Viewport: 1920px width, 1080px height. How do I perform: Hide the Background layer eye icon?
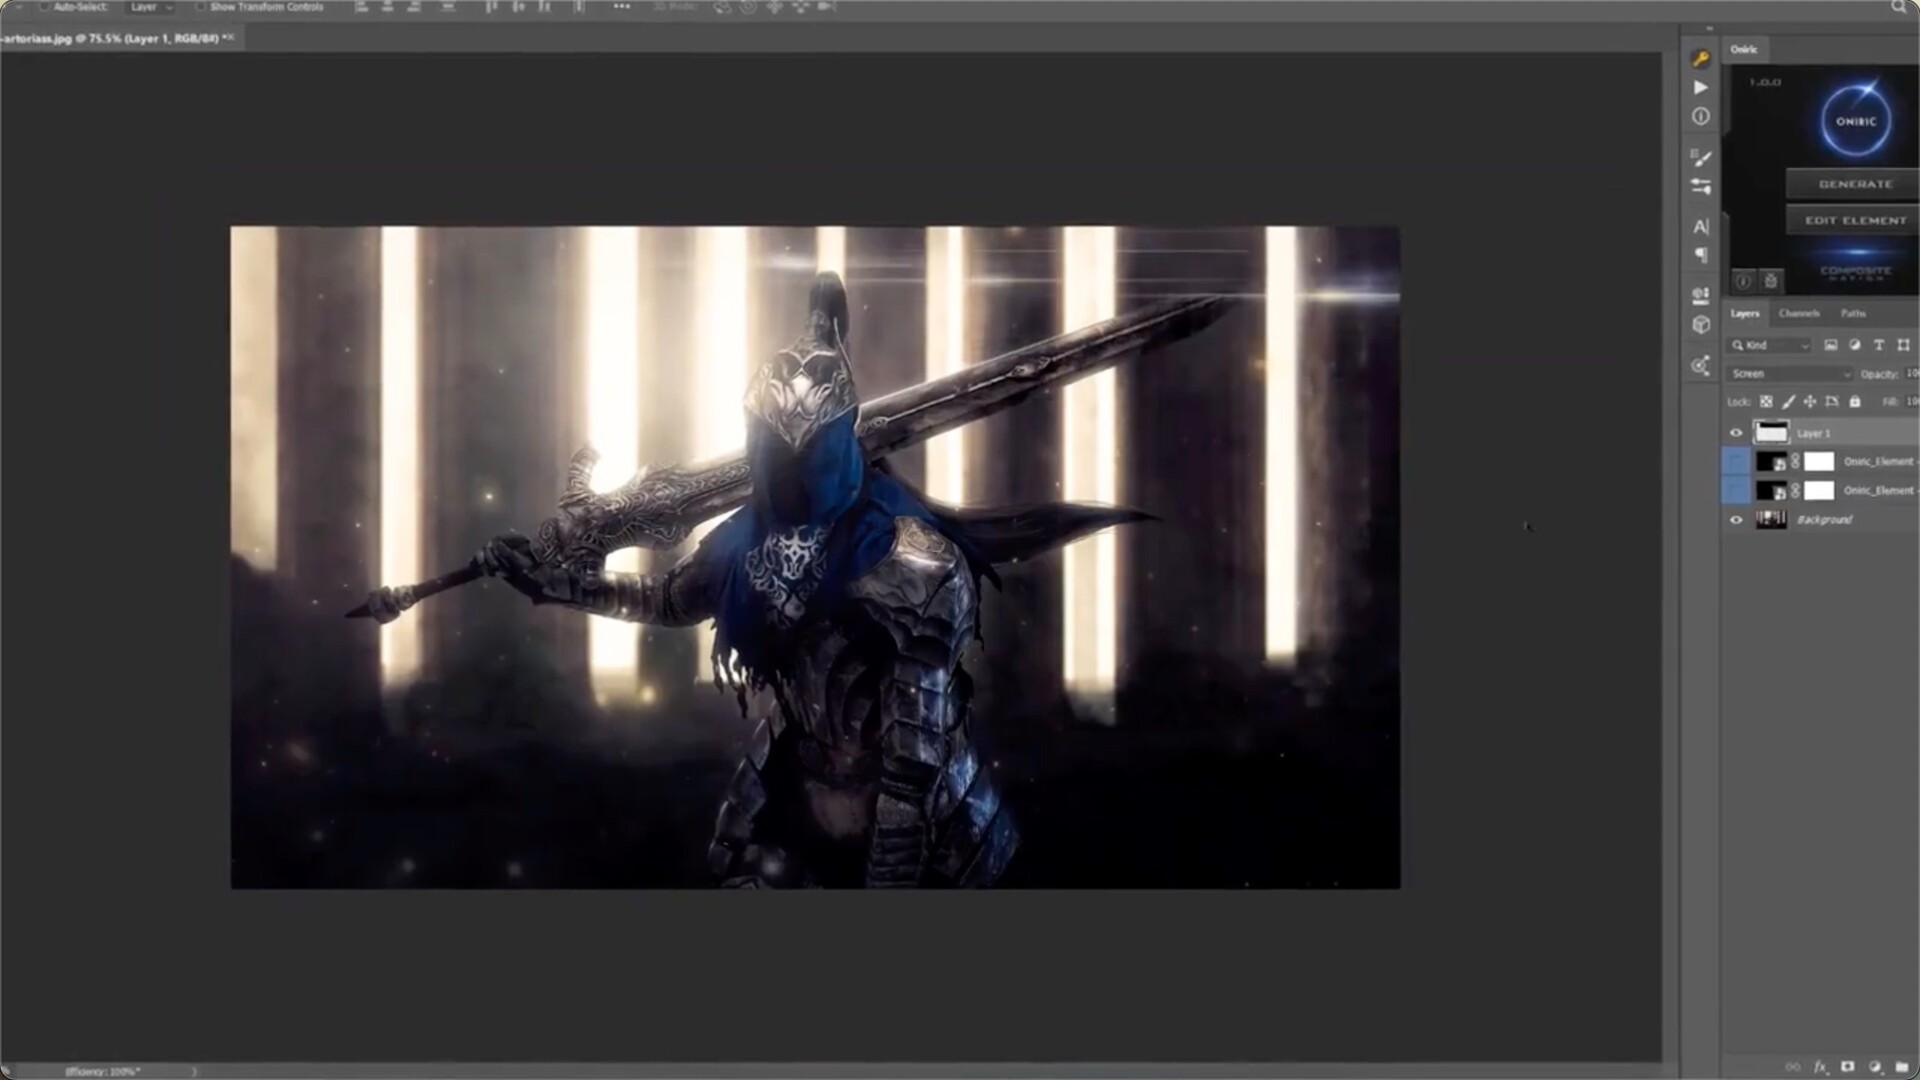click(x=1736, y=520)
